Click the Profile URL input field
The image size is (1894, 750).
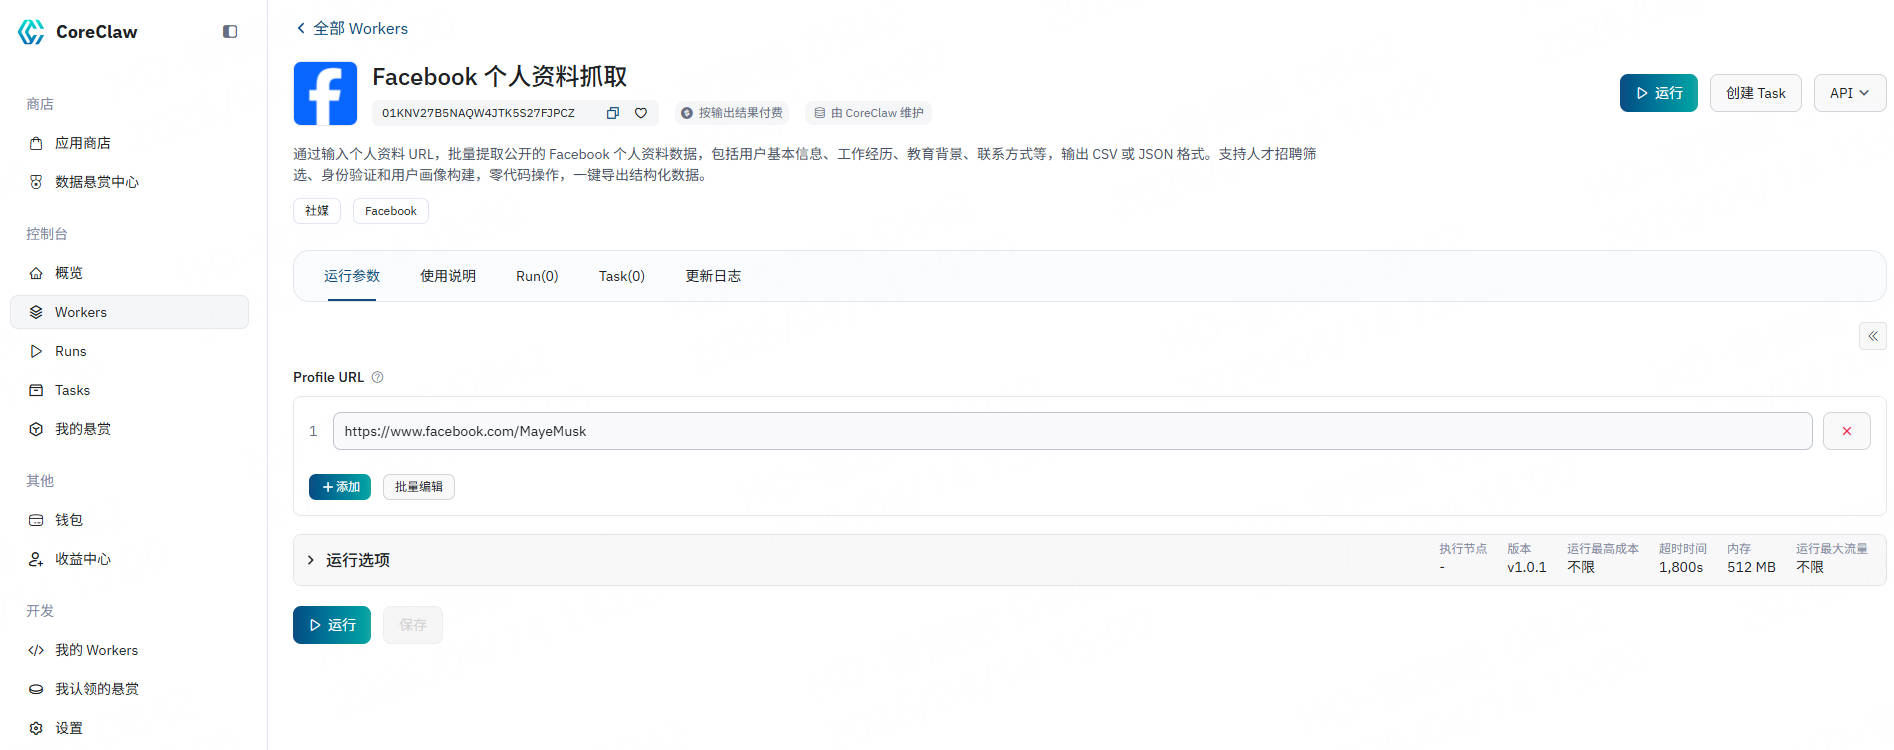1071,431
